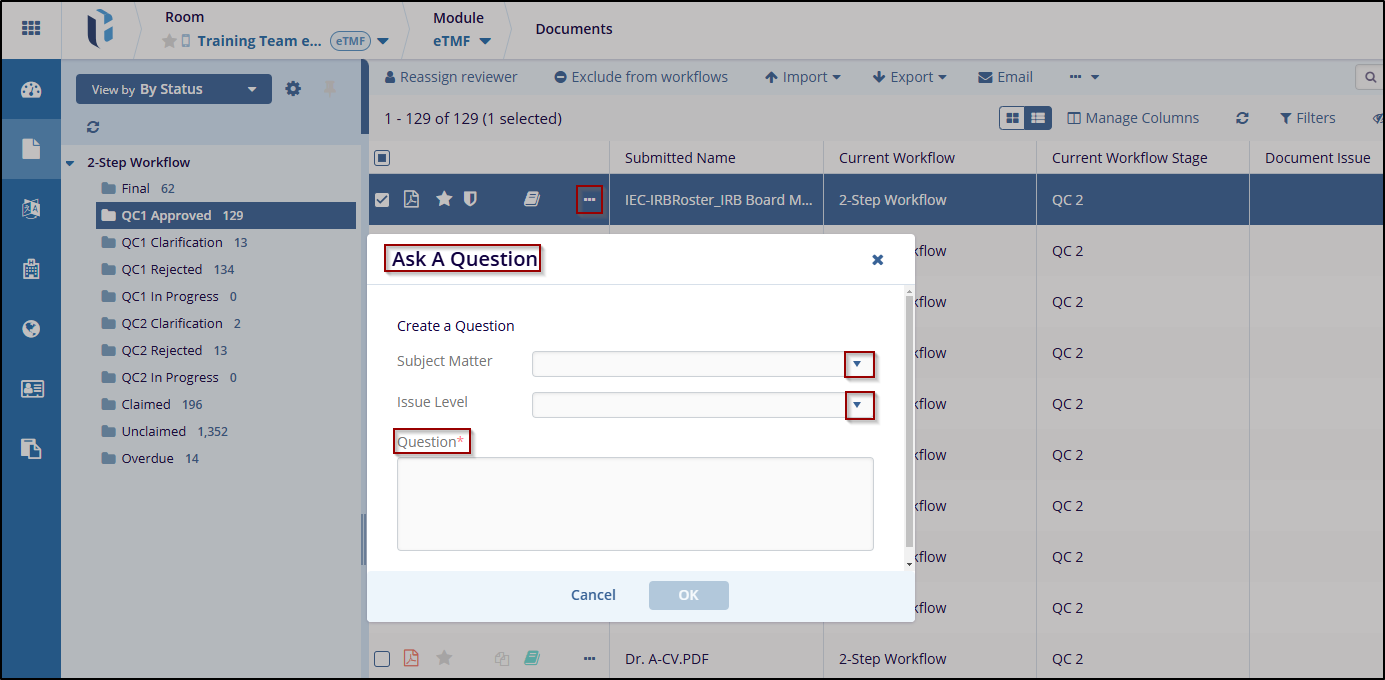This screenshot has width=1385, height=680.
Task: Click the refresh icon above workflow tree
Action: pos(93,127)
